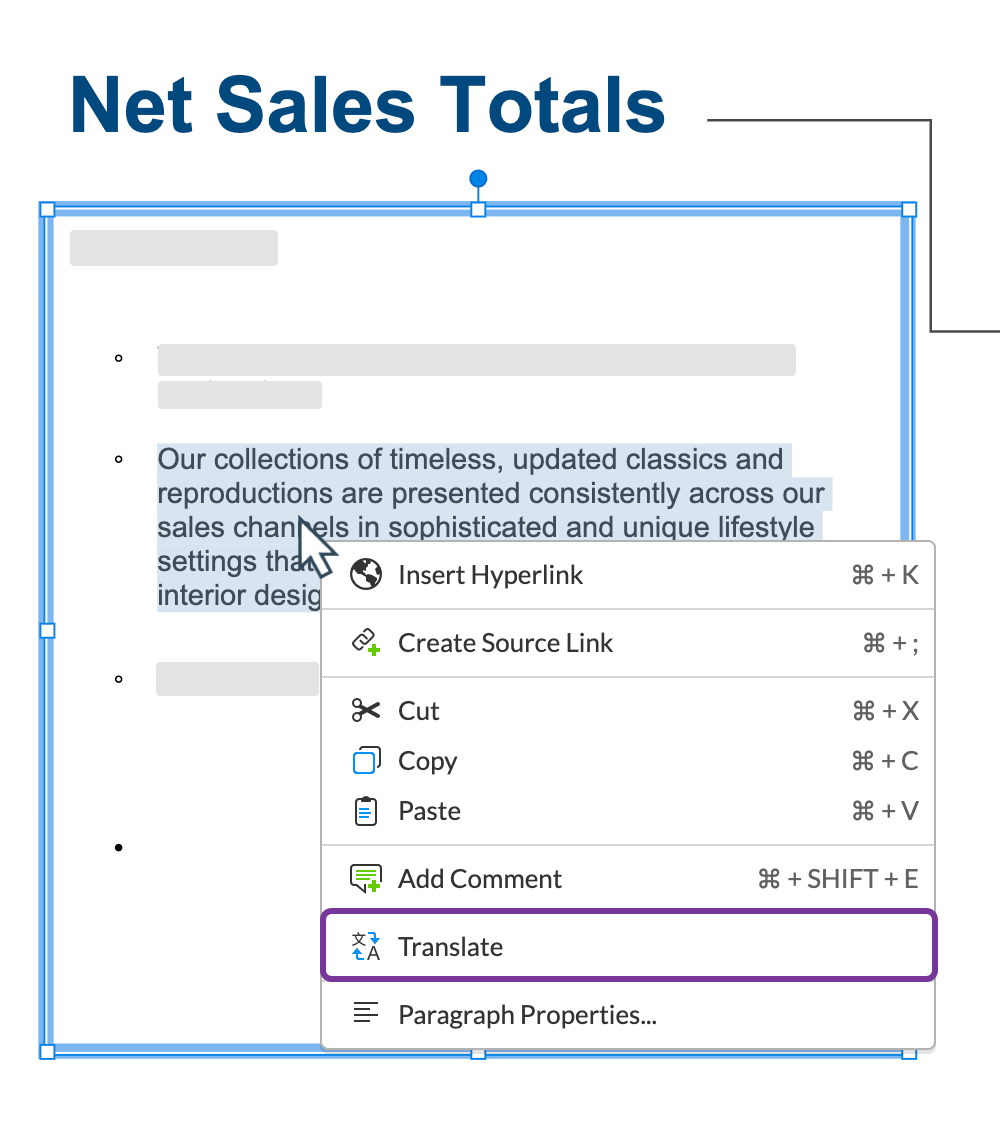Click the chain-link icon for Create Source Link
Screen dimensions: 1000x1126
[366, 643]
